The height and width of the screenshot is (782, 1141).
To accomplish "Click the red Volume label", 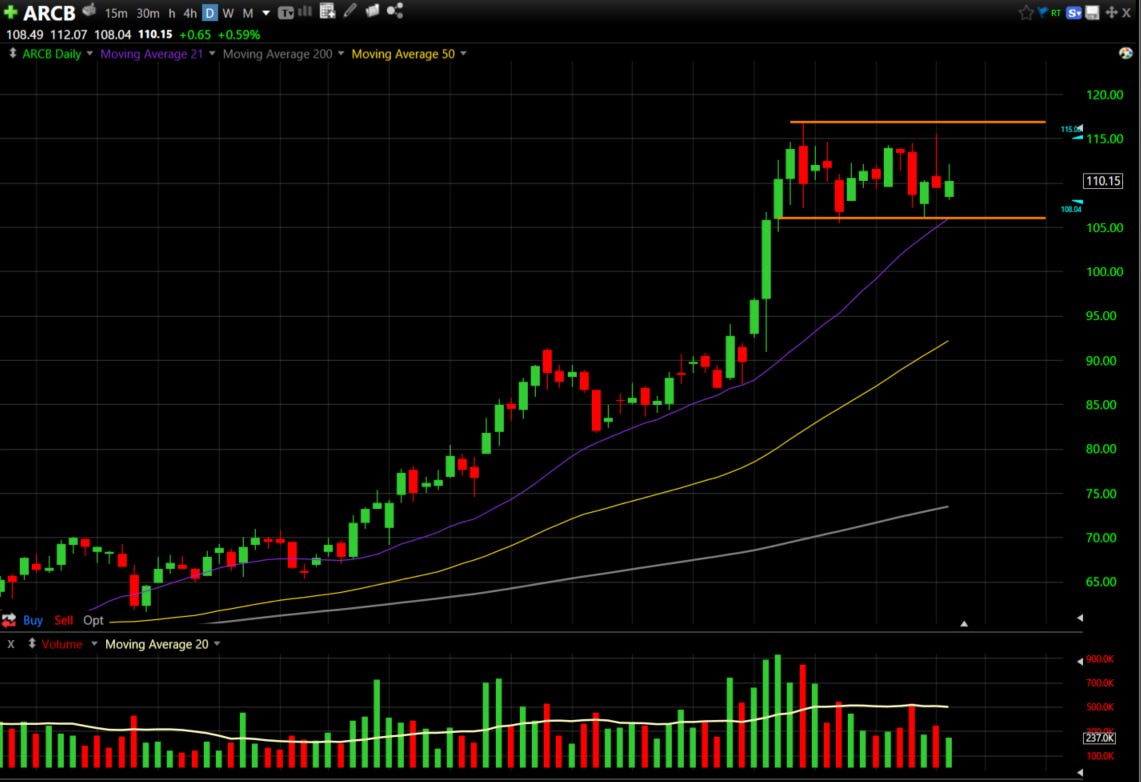I will tap(62, 645).
